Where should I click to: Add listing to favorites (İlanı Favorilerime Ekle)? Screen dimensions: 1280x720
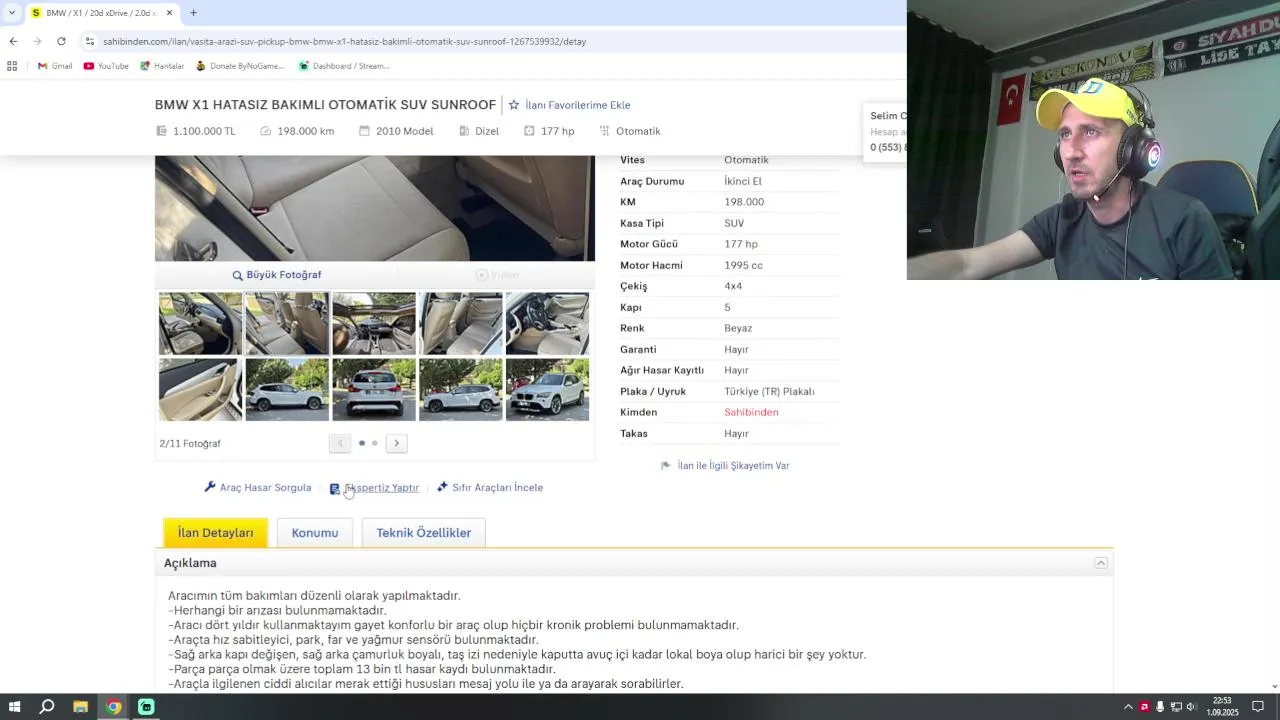pyautogui.click(x=577, y=105)
